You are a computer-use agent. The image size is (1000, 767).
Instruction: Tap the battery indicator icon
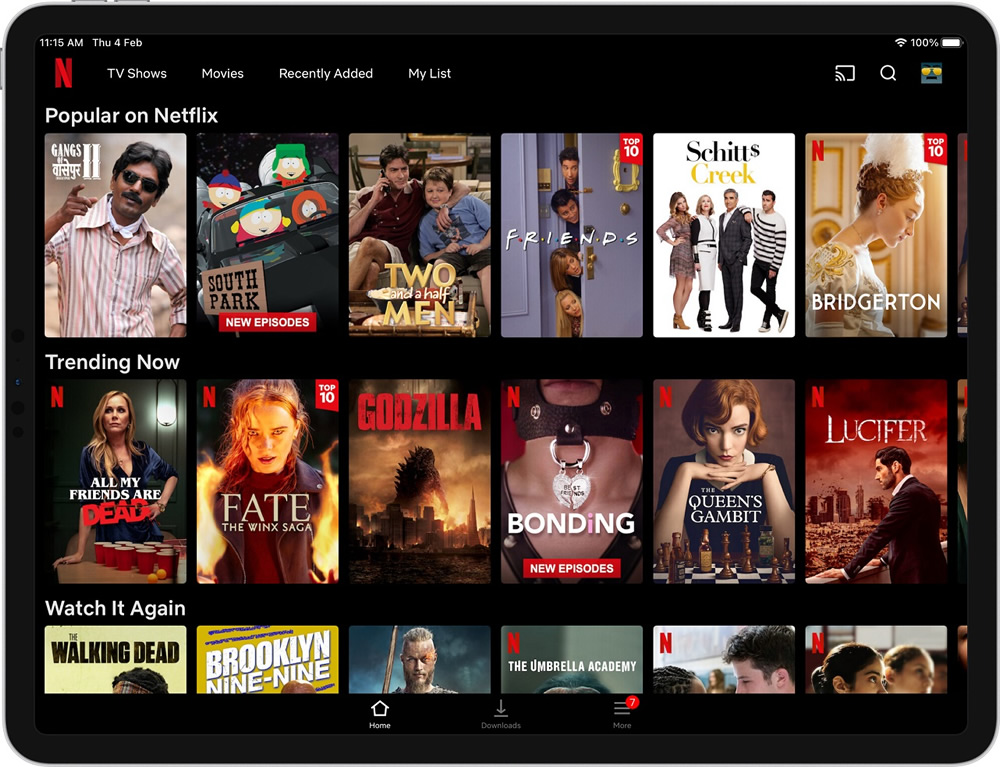pyautogui.click(x=952, y=43)
